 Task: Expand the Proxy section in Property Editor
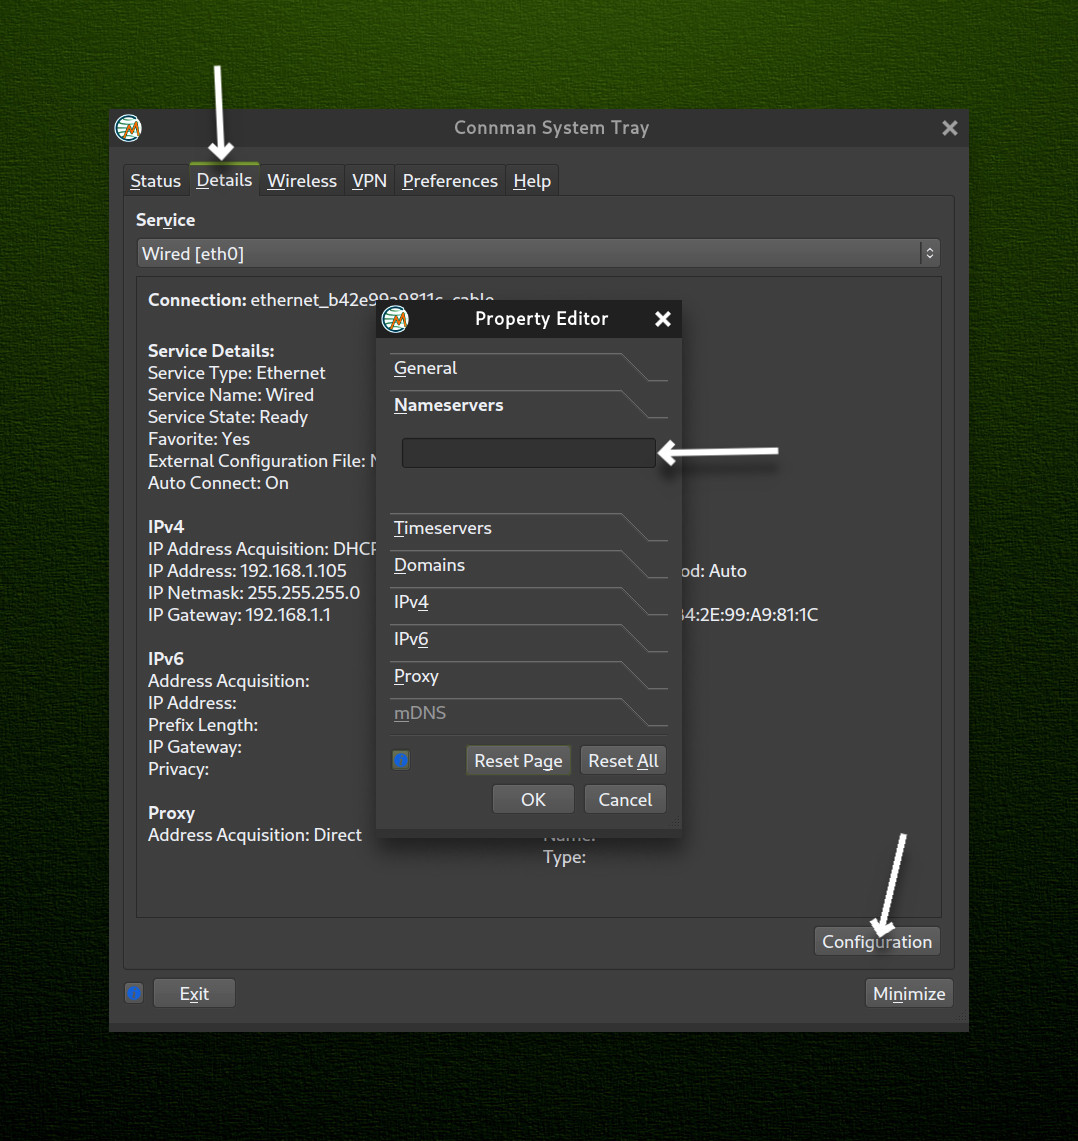529,676
